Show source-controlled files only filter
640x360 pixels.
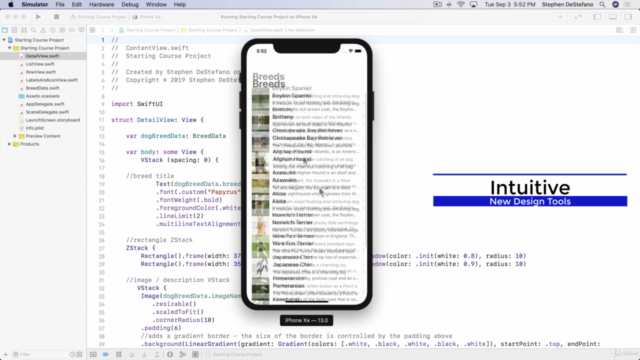[80, 354]
